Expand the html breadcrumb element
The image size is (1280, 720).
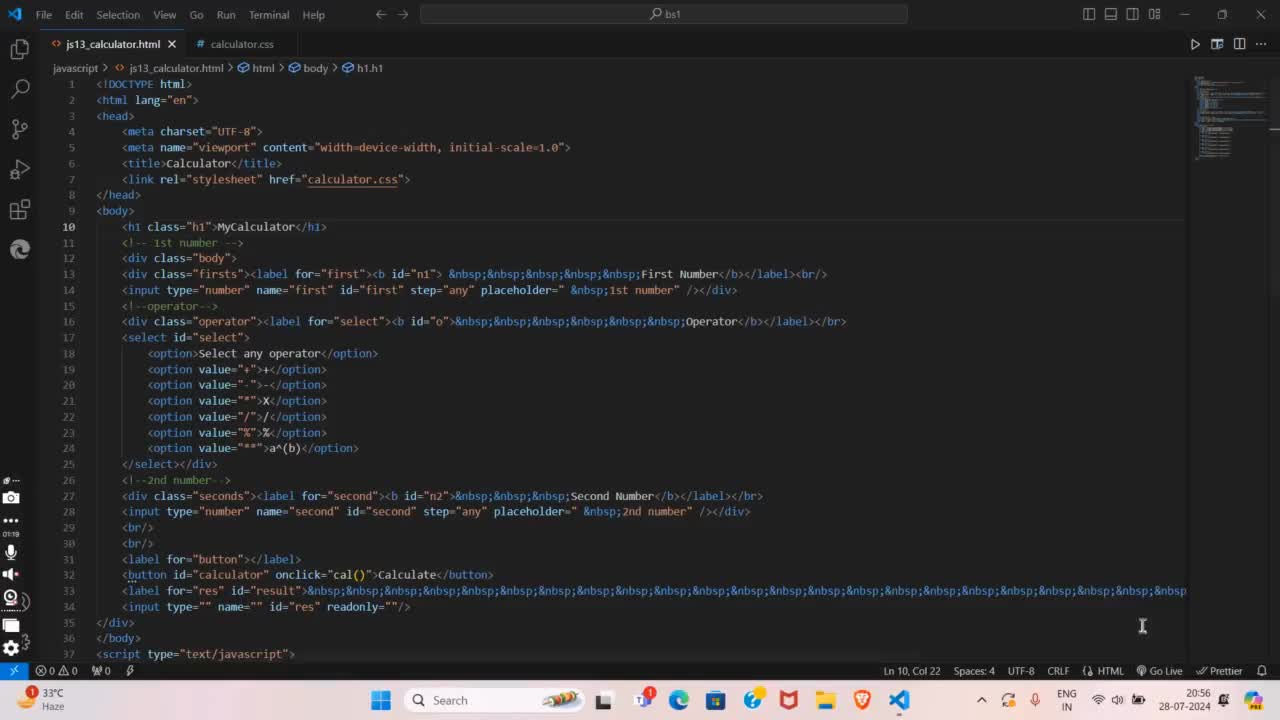[256, 68]
